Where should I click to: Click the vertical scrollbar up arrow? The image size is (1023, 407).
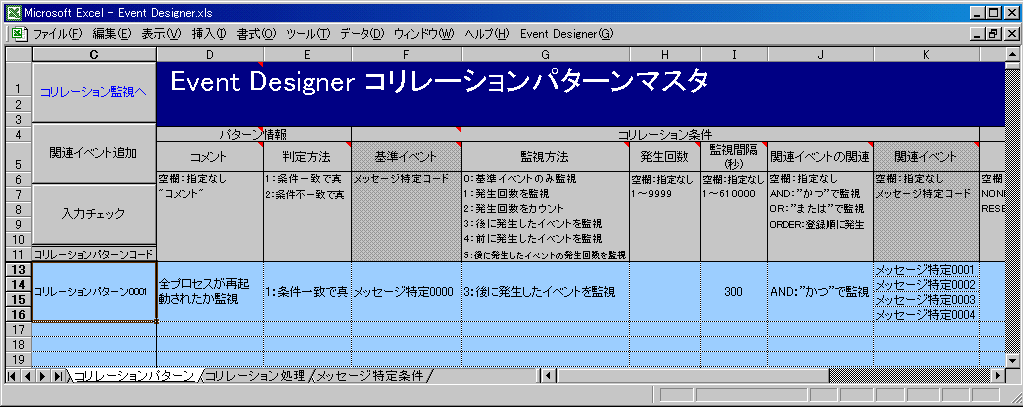(x=1012, y=54)
